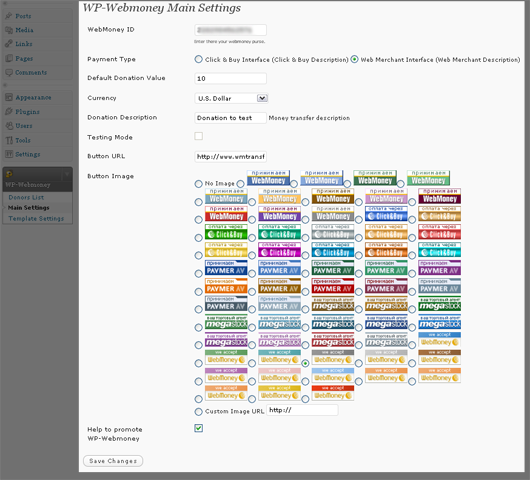Select Main Settings submenu item
The image size is (530, 480).
(x=28, y=208)
